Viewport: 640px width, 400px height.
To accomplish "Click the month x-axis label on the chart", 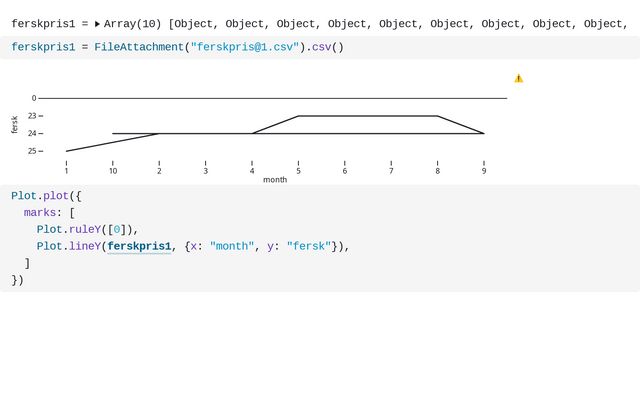I will (275, 180).
